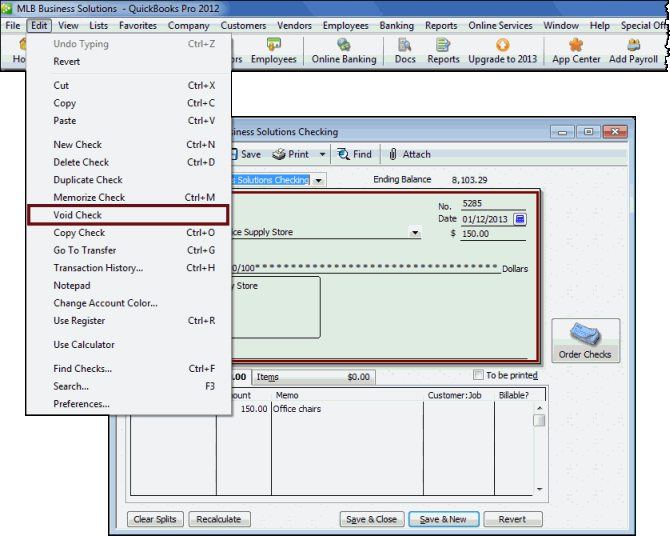Click the Print icon in check window

291,154
